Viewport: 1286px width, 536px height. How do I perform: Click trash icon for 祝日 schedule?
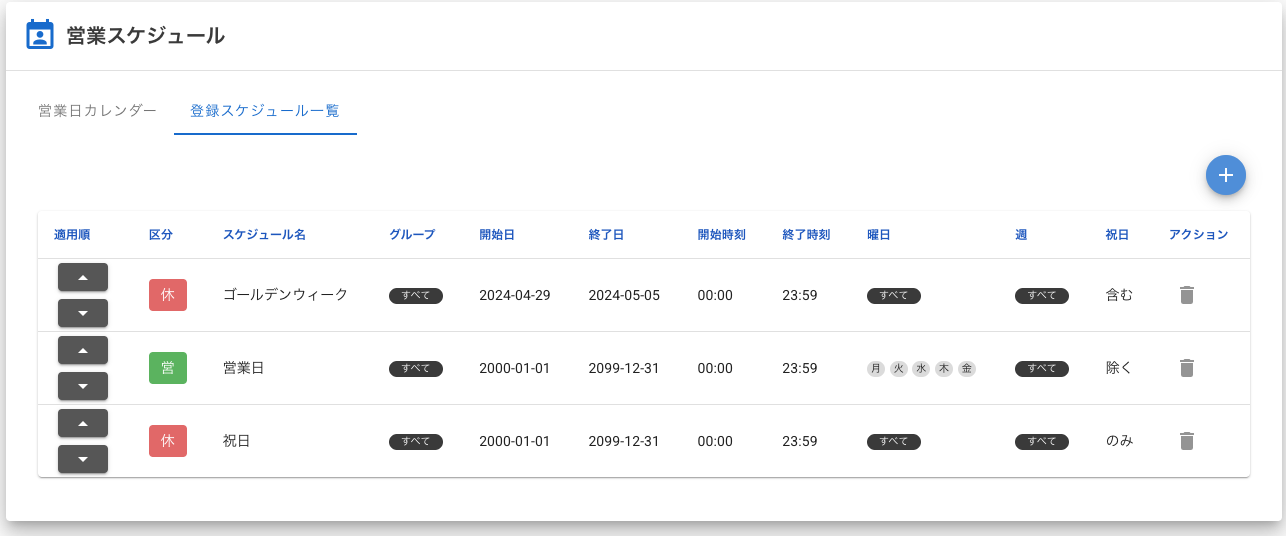pos(1186,441)
